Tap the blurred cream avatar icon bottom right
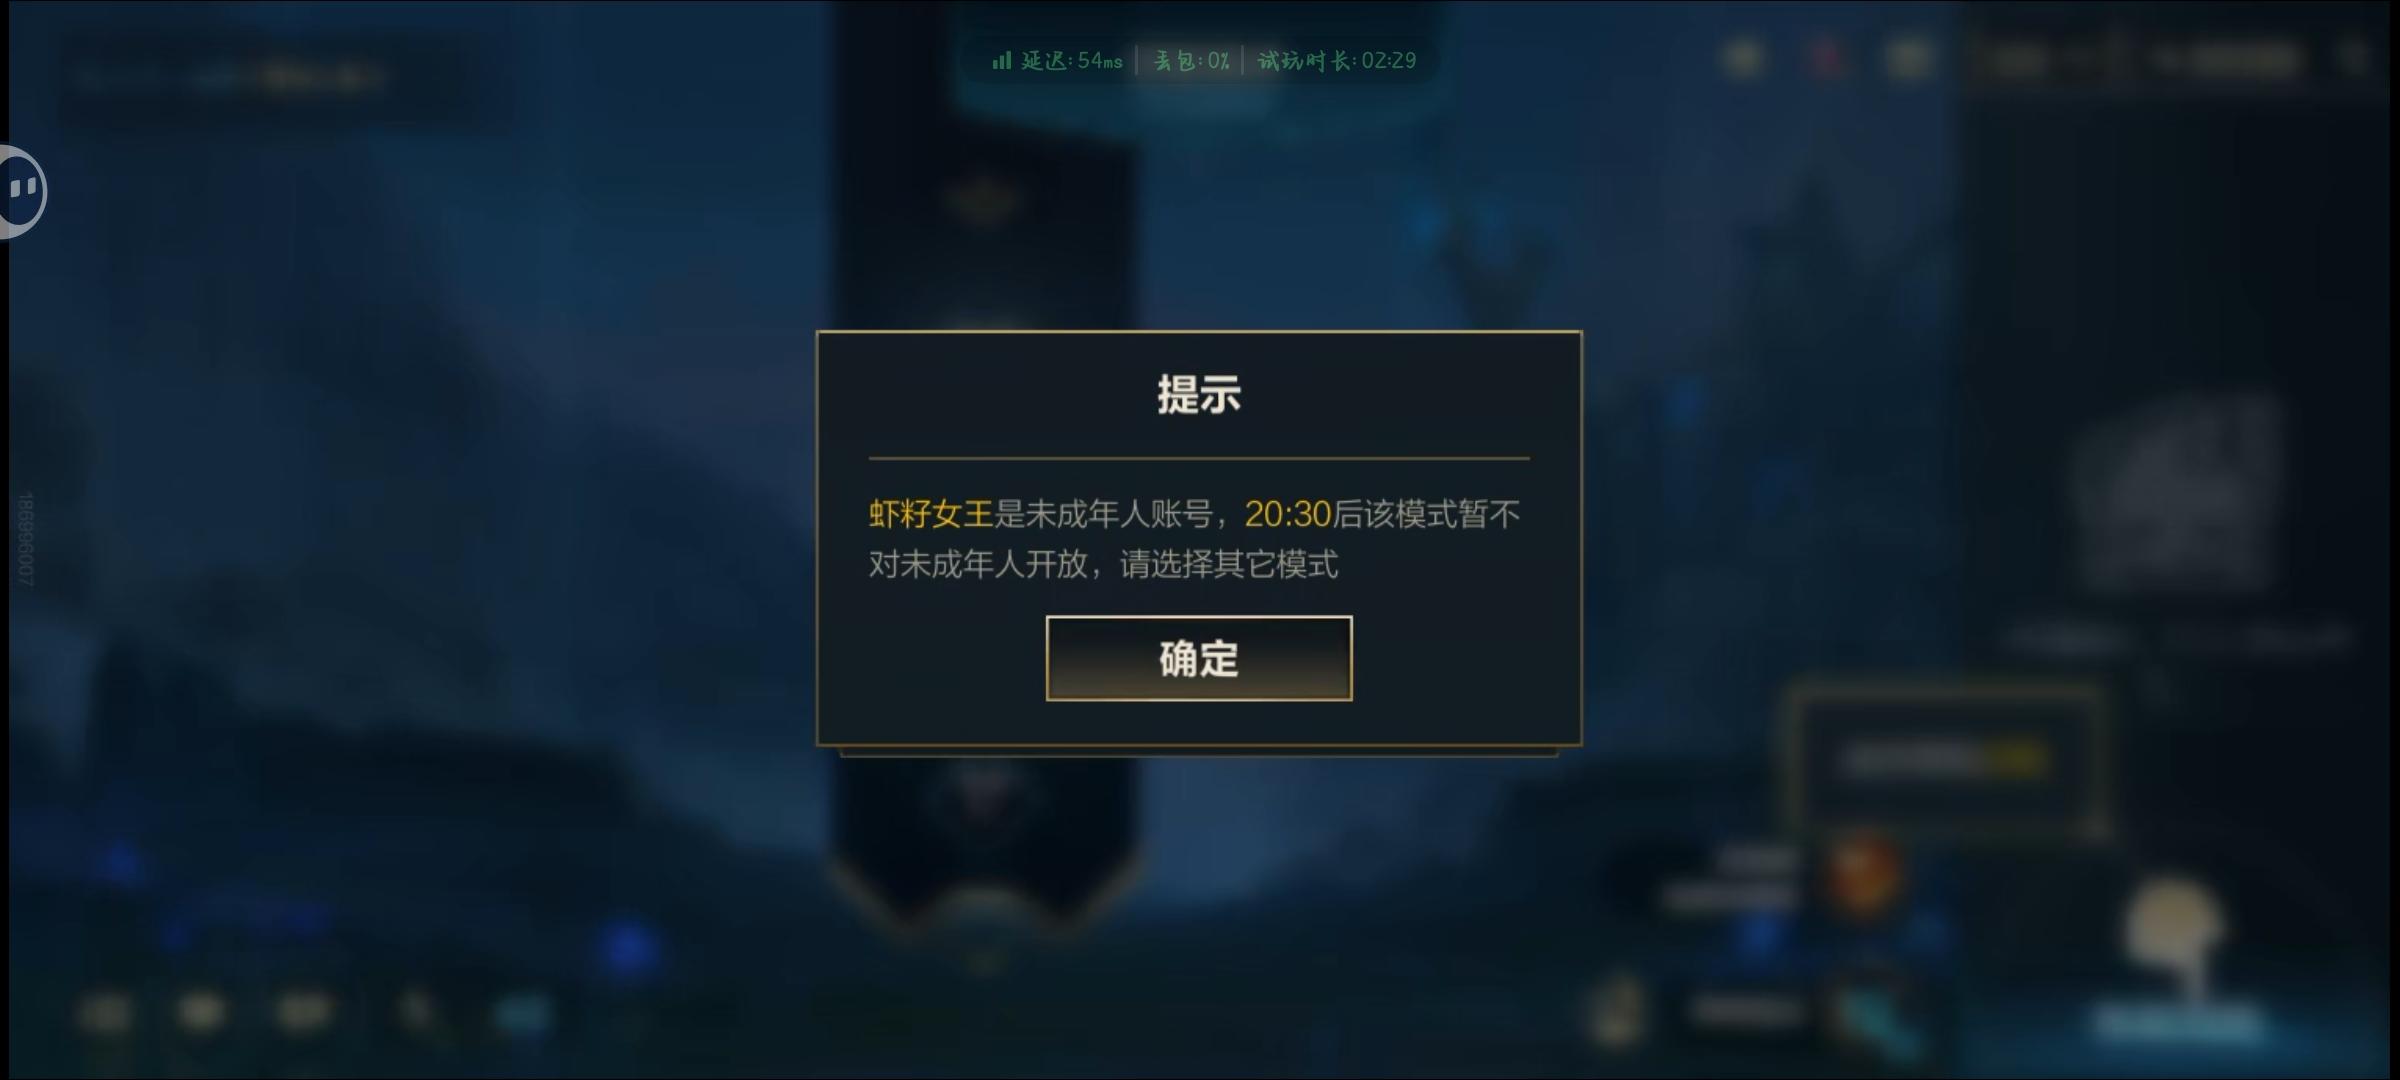The image size is (2400, 1080). 2172,930
